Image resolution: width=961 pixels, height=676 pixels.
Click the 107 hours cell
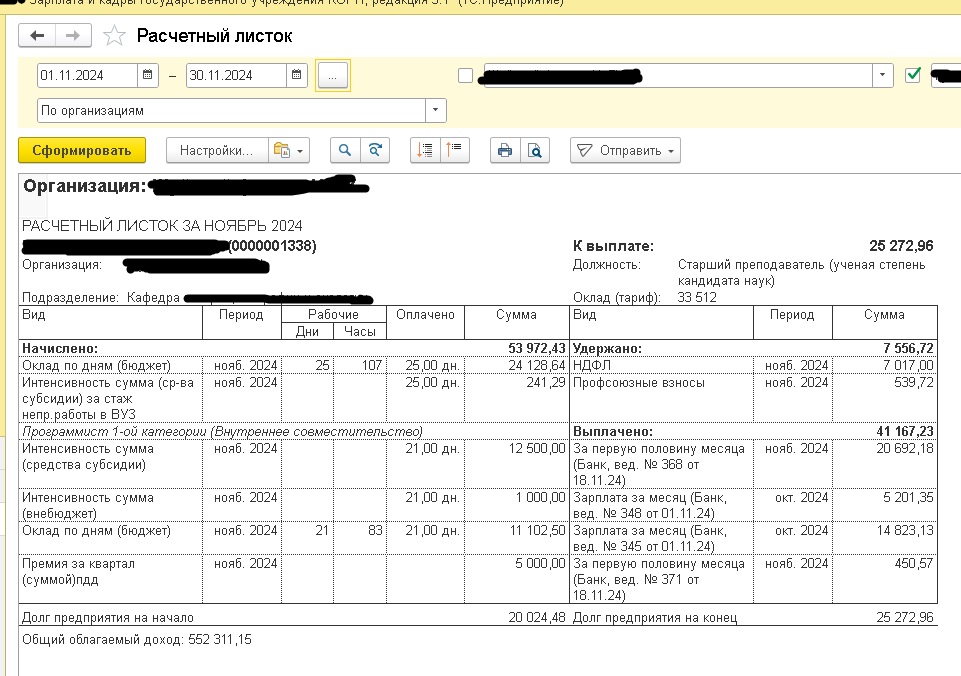371,365
